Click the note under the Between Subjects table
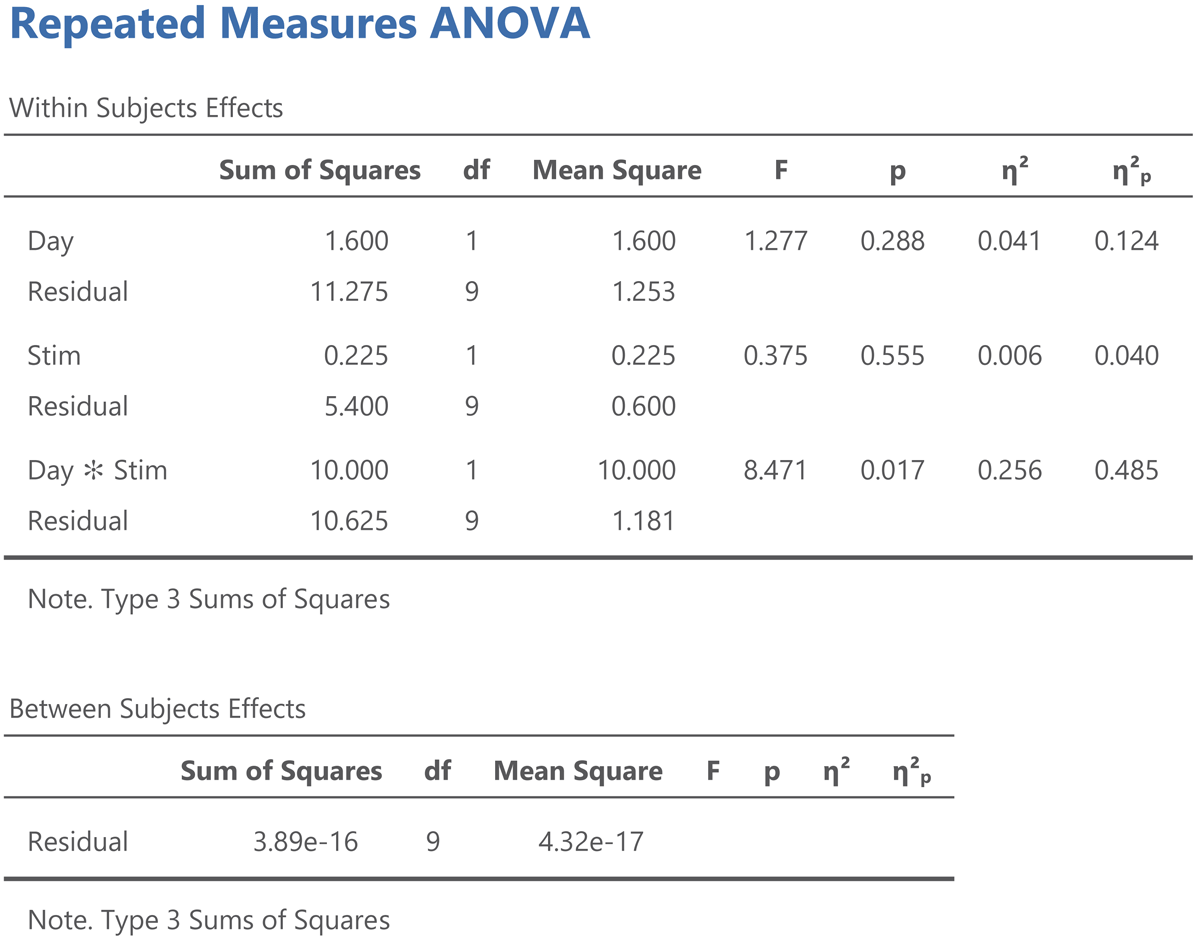Screen dimensions: 1200x940 coord(208,920)
